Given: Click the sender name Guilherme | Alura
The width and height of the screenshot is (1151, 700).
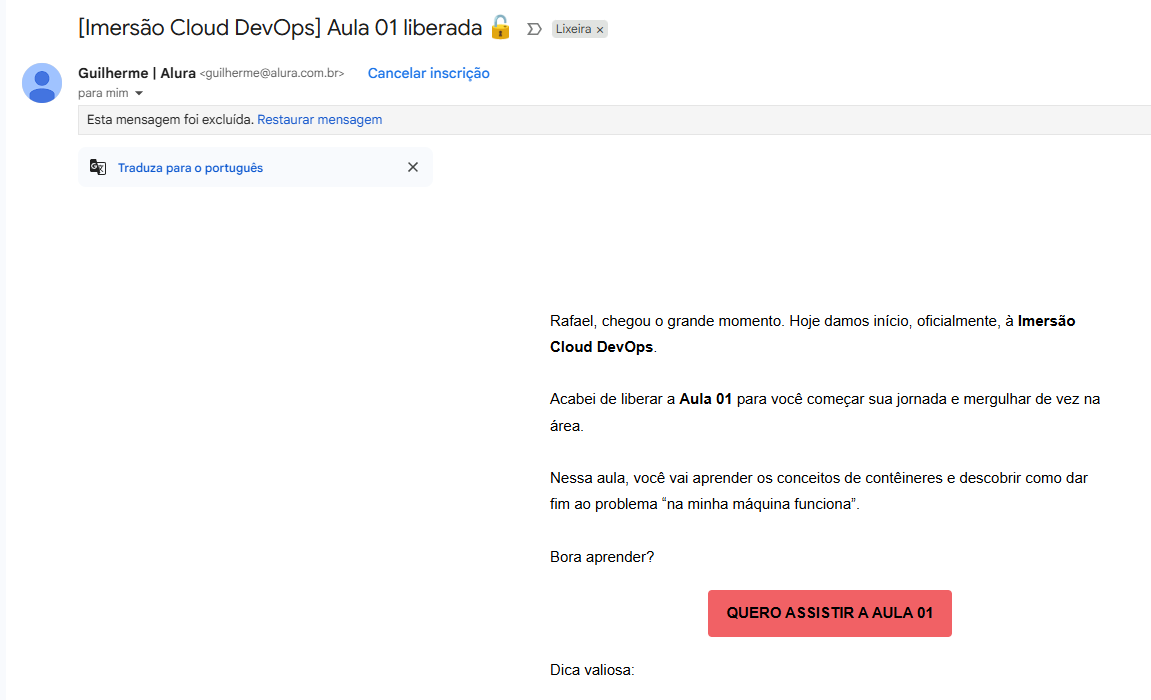Looking at the screenshot, I should 137,73.
